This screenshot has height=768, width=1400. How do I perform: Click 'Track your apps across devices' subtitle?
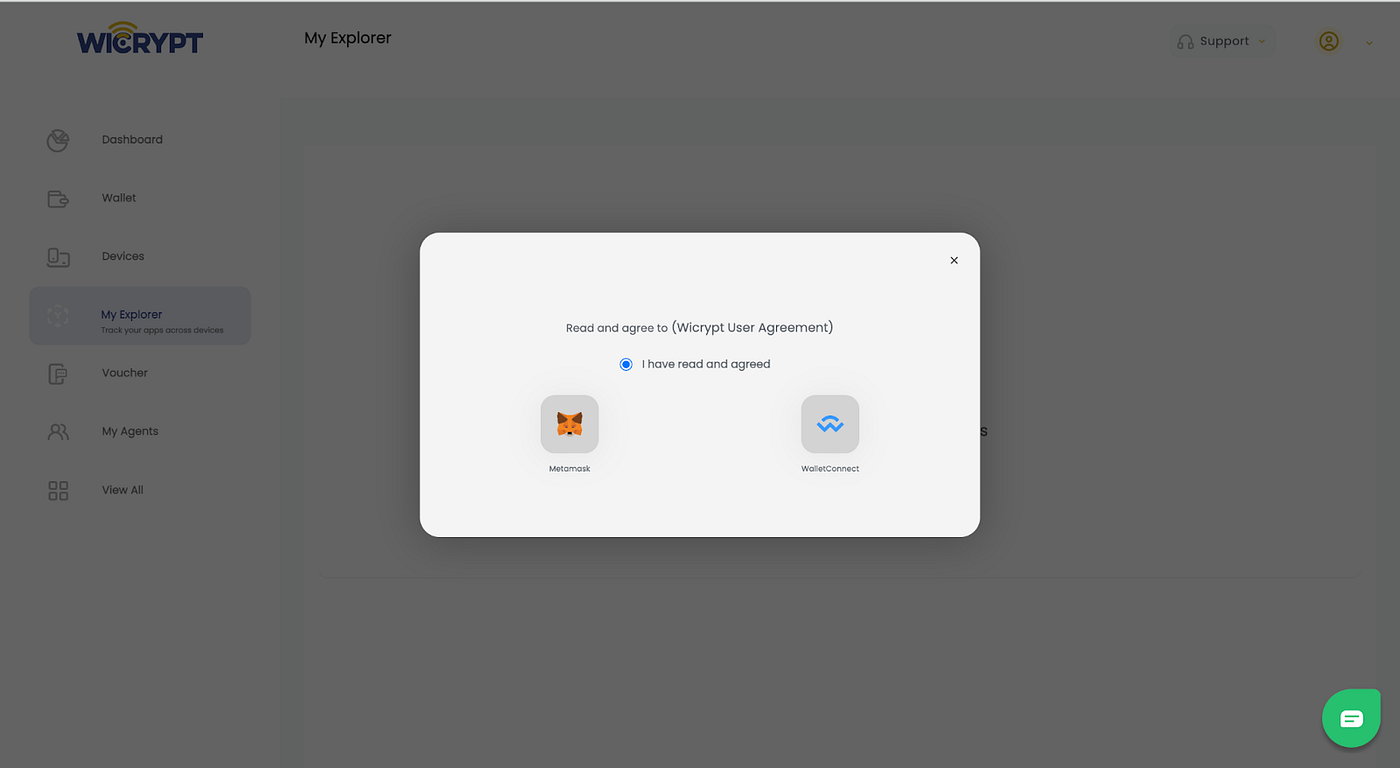coord(162,330)
